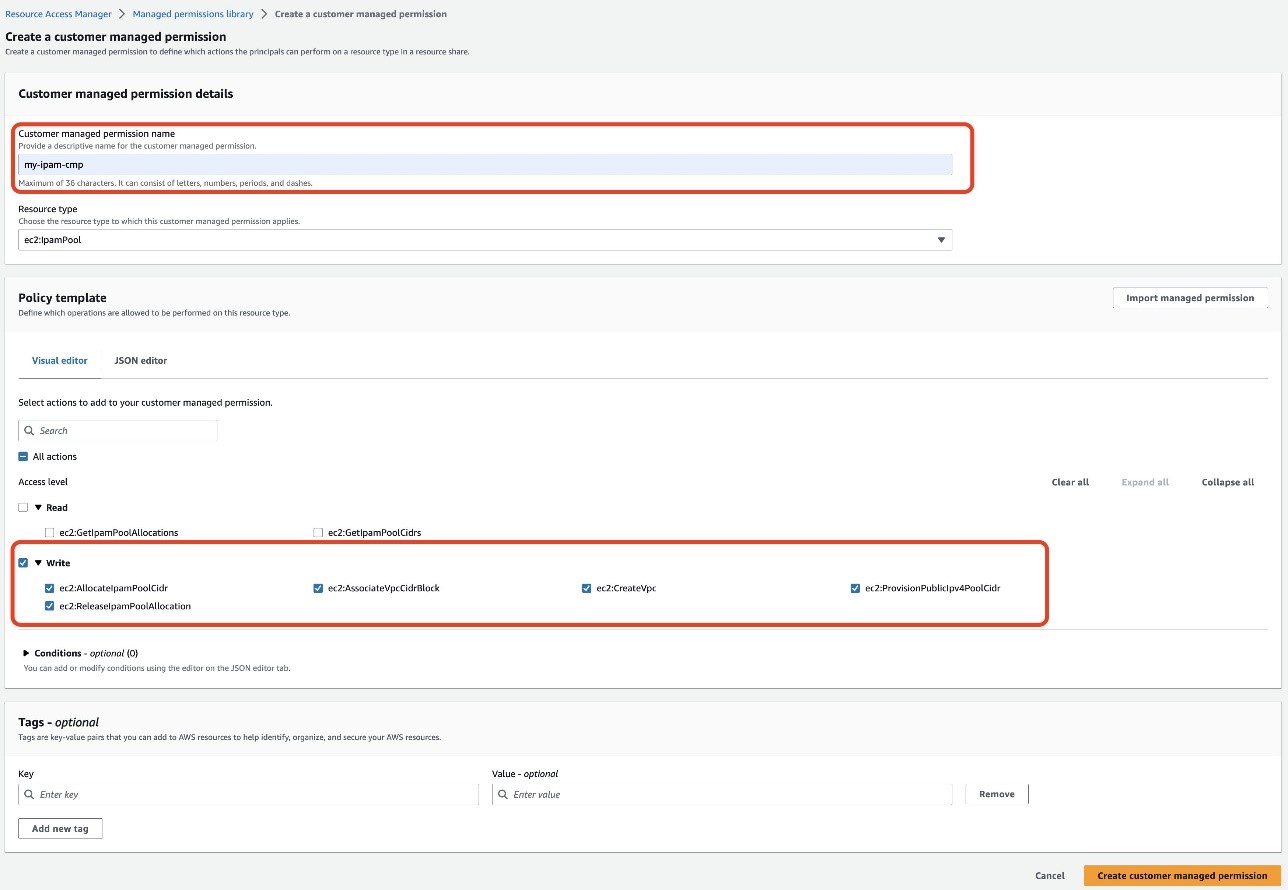Uncheck ec2:AssociateVpcCidrBlock checkbox
The width and height of the screenshot is (1288, 890).
tap(318, 588)
